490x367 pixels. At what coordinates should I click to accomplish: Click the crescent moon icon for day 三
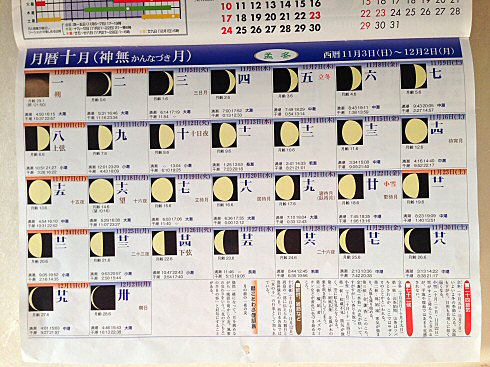(161, 83)
